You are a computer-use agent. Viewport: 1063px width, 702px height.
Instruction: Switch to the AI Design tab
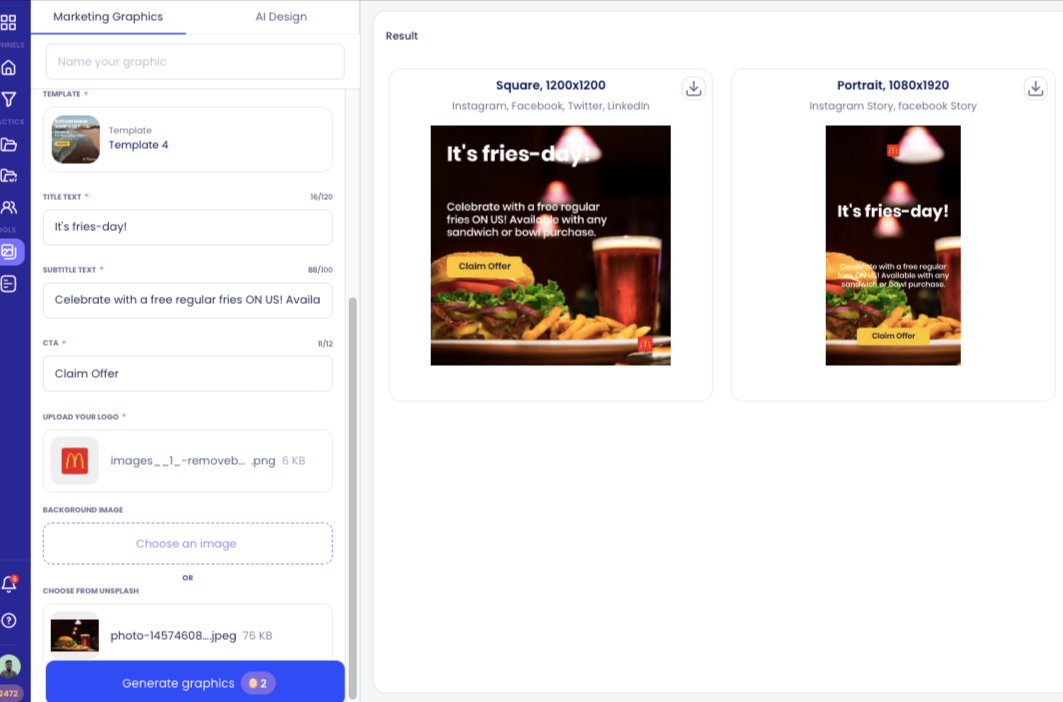281,17
